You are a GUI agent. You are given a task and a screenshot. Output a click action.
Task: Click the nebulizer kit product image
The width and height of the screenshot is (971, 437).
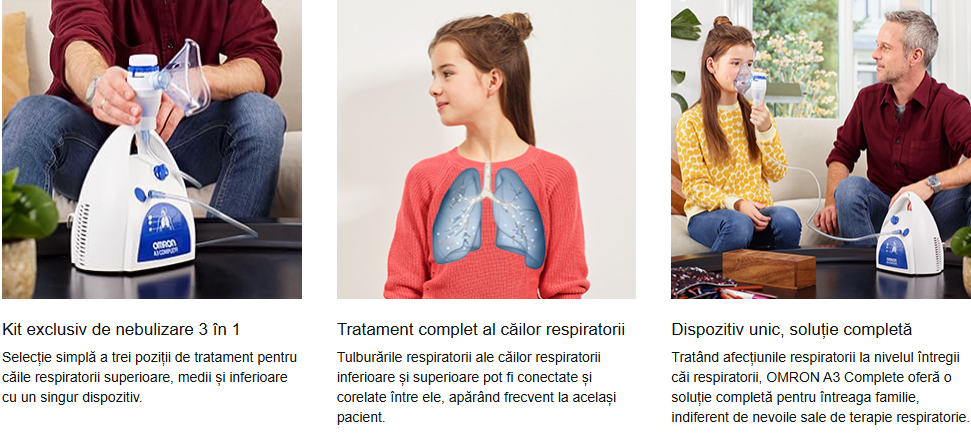point(152,149)
